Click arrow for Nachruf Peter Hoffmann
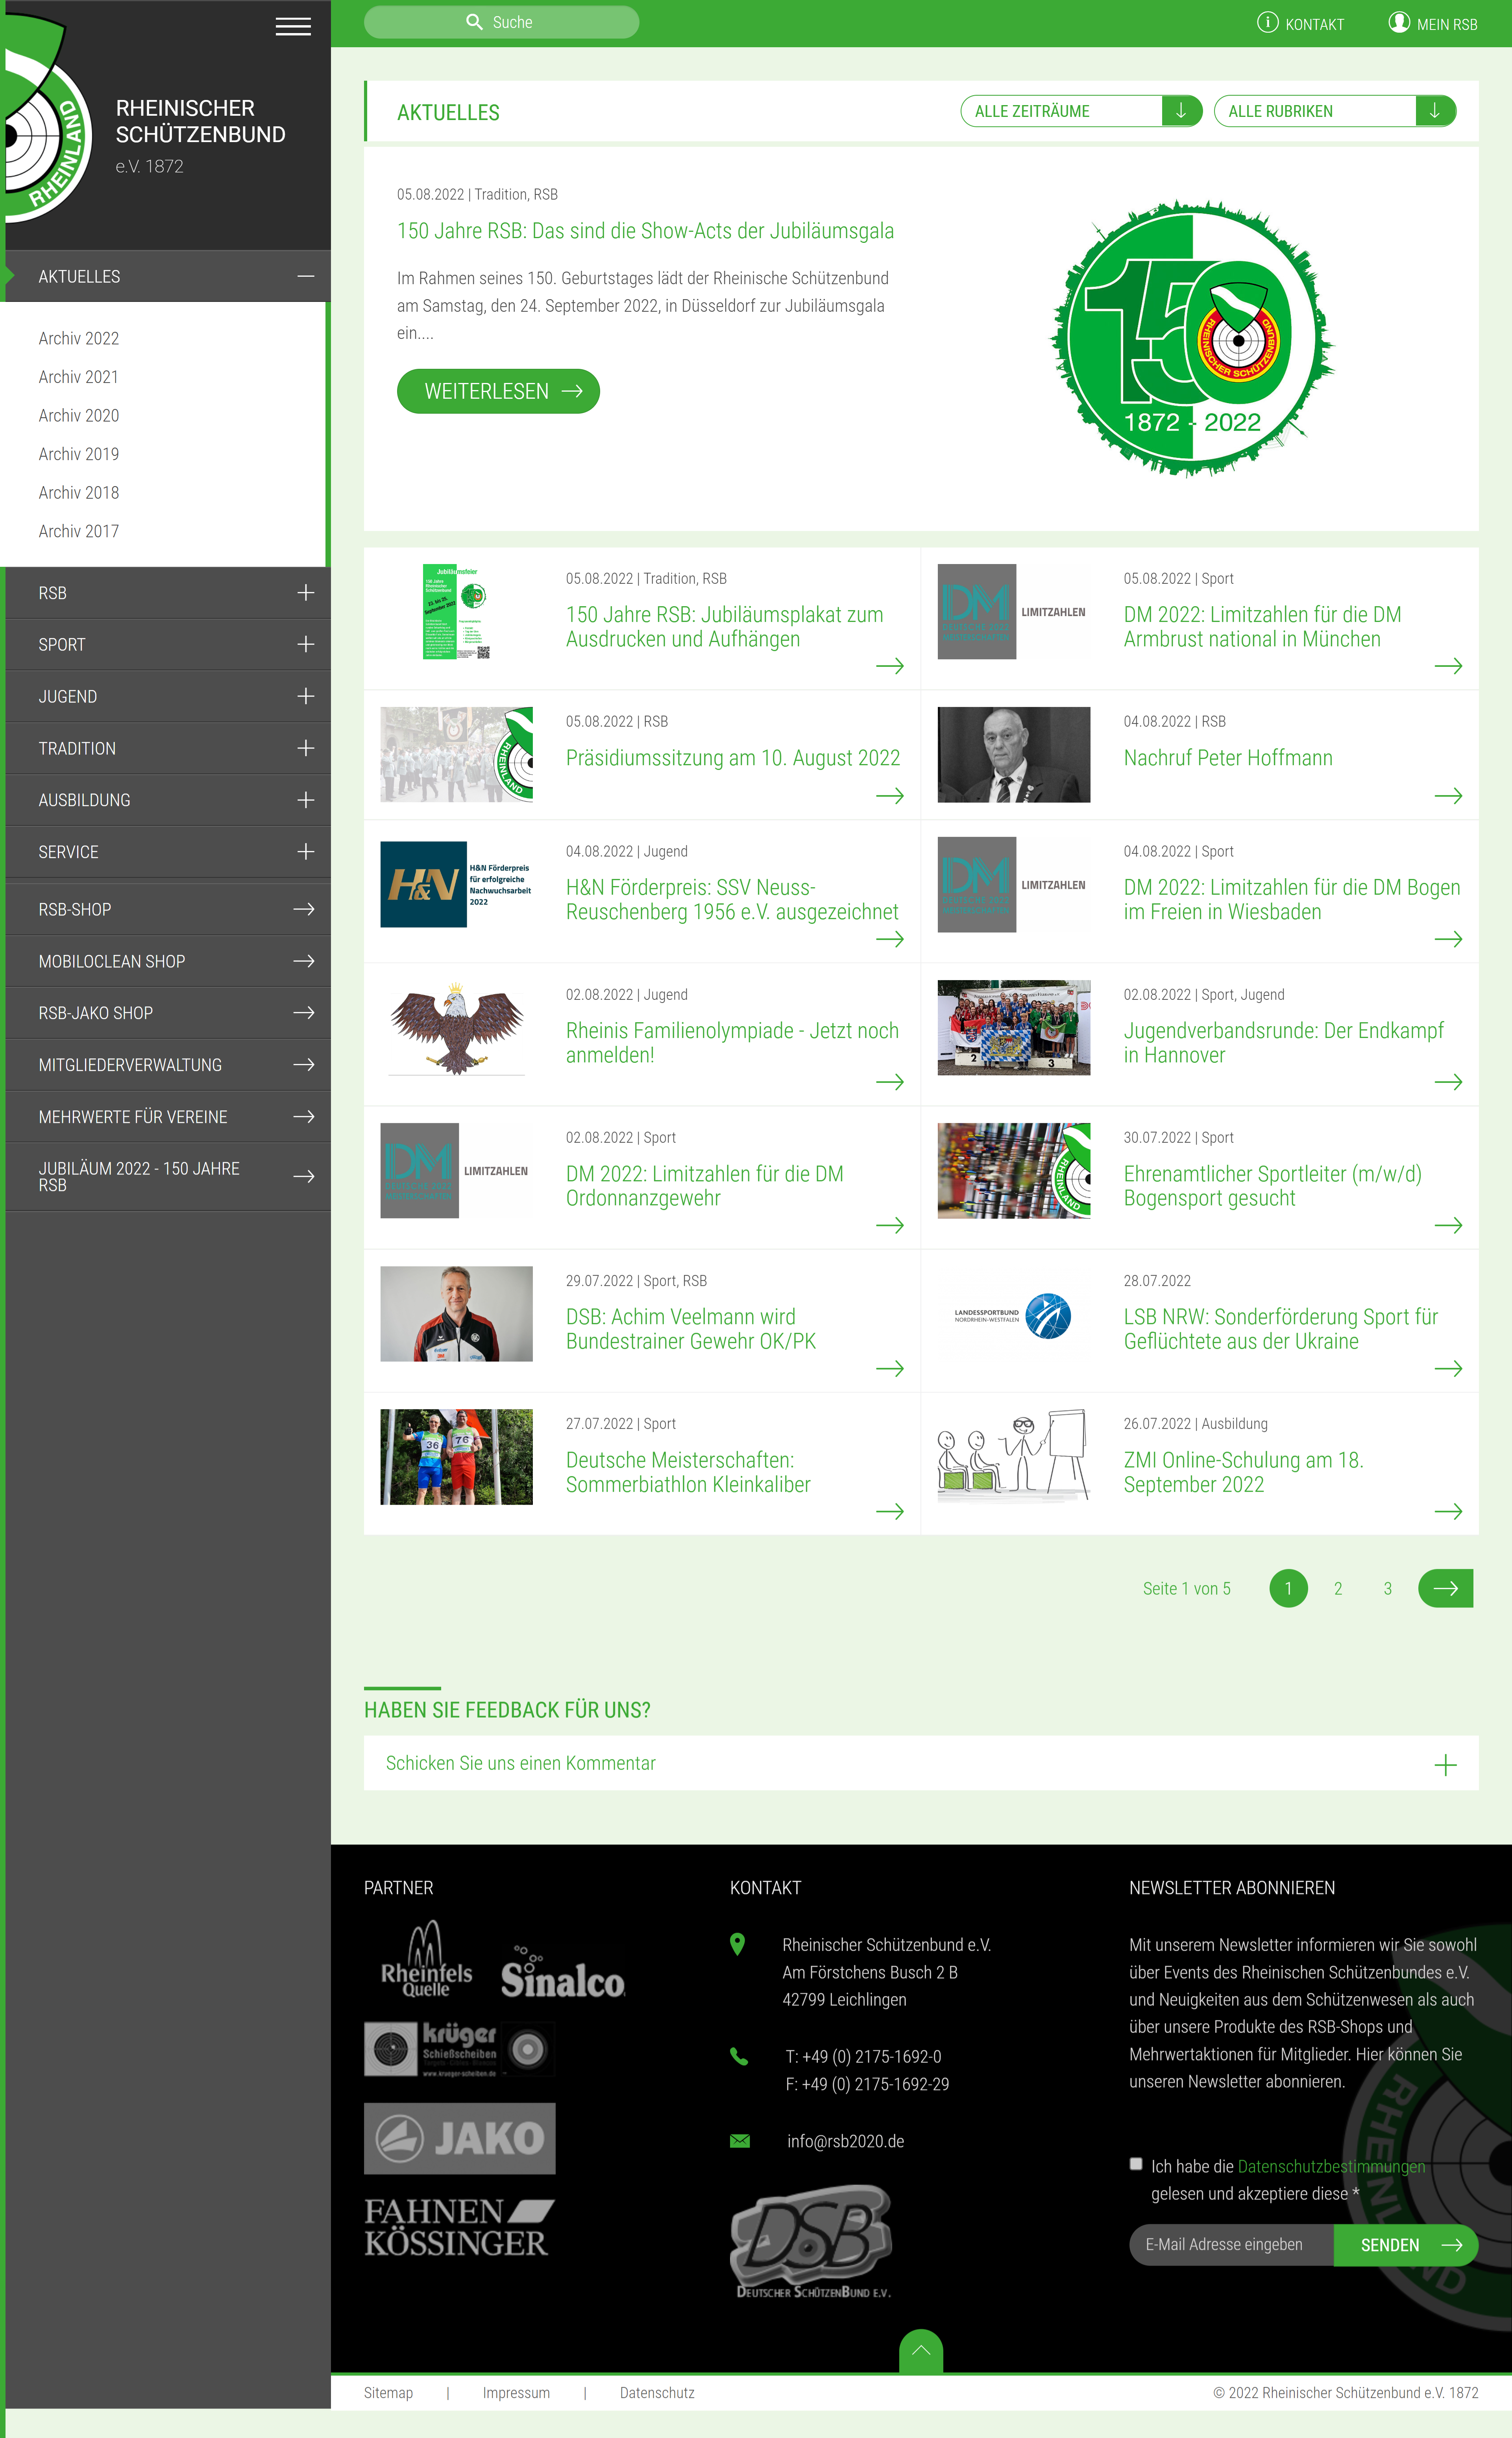Screen dimensions: 1512x2438 [1447, 796]
